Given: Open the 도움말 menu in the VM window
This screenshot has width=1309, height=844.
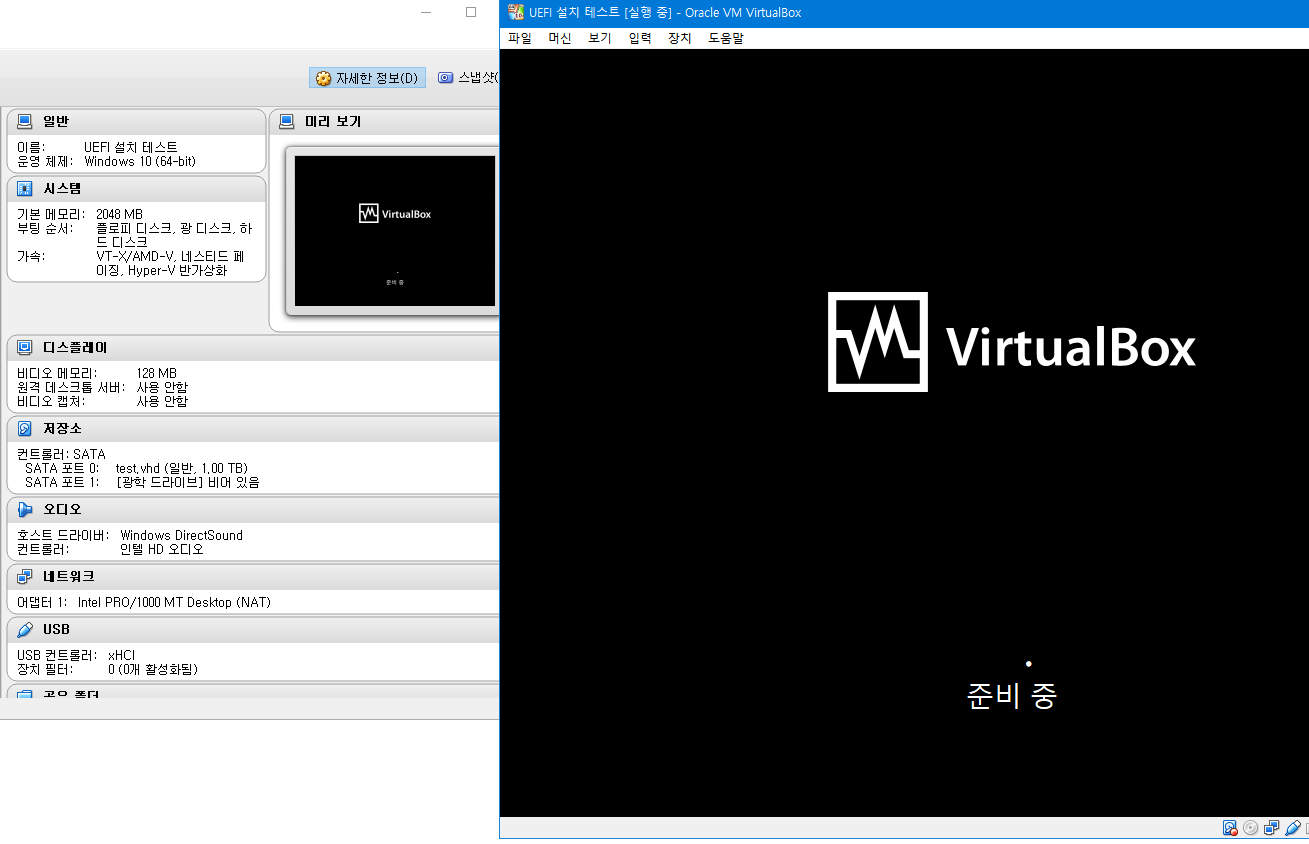Looking at the screenshot, I should tap(726, 38).
